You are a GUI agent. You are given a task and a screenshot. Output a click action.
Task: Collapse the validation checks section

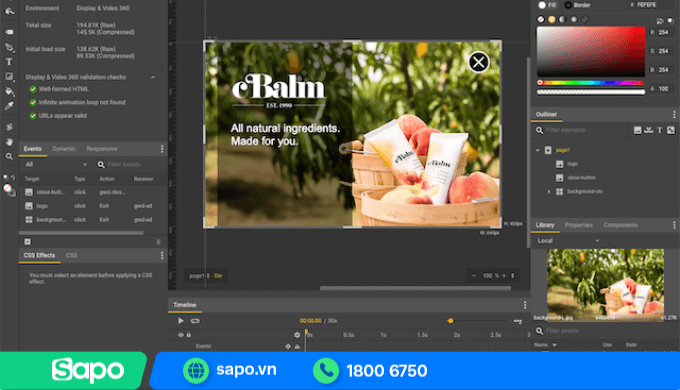coord(153,77)
